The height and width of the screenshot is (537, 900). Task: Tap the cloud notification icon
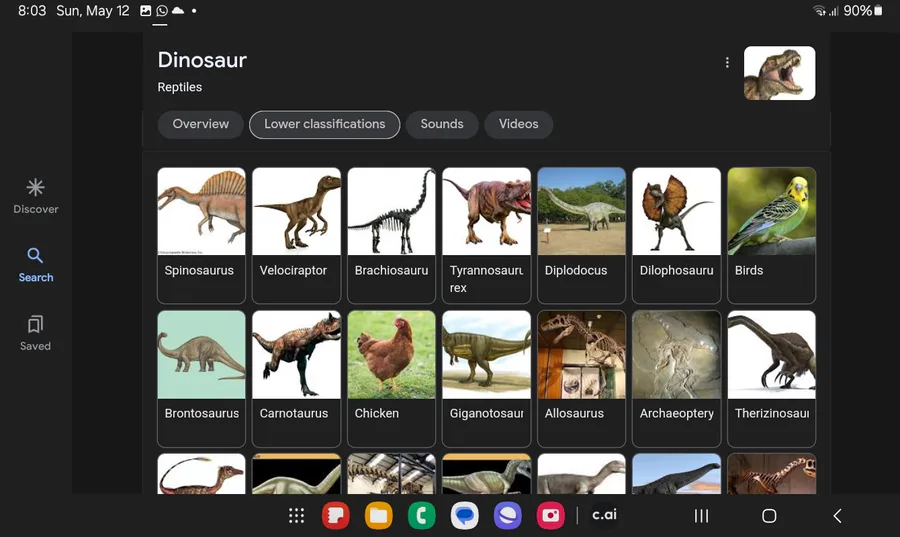(178, 10)
